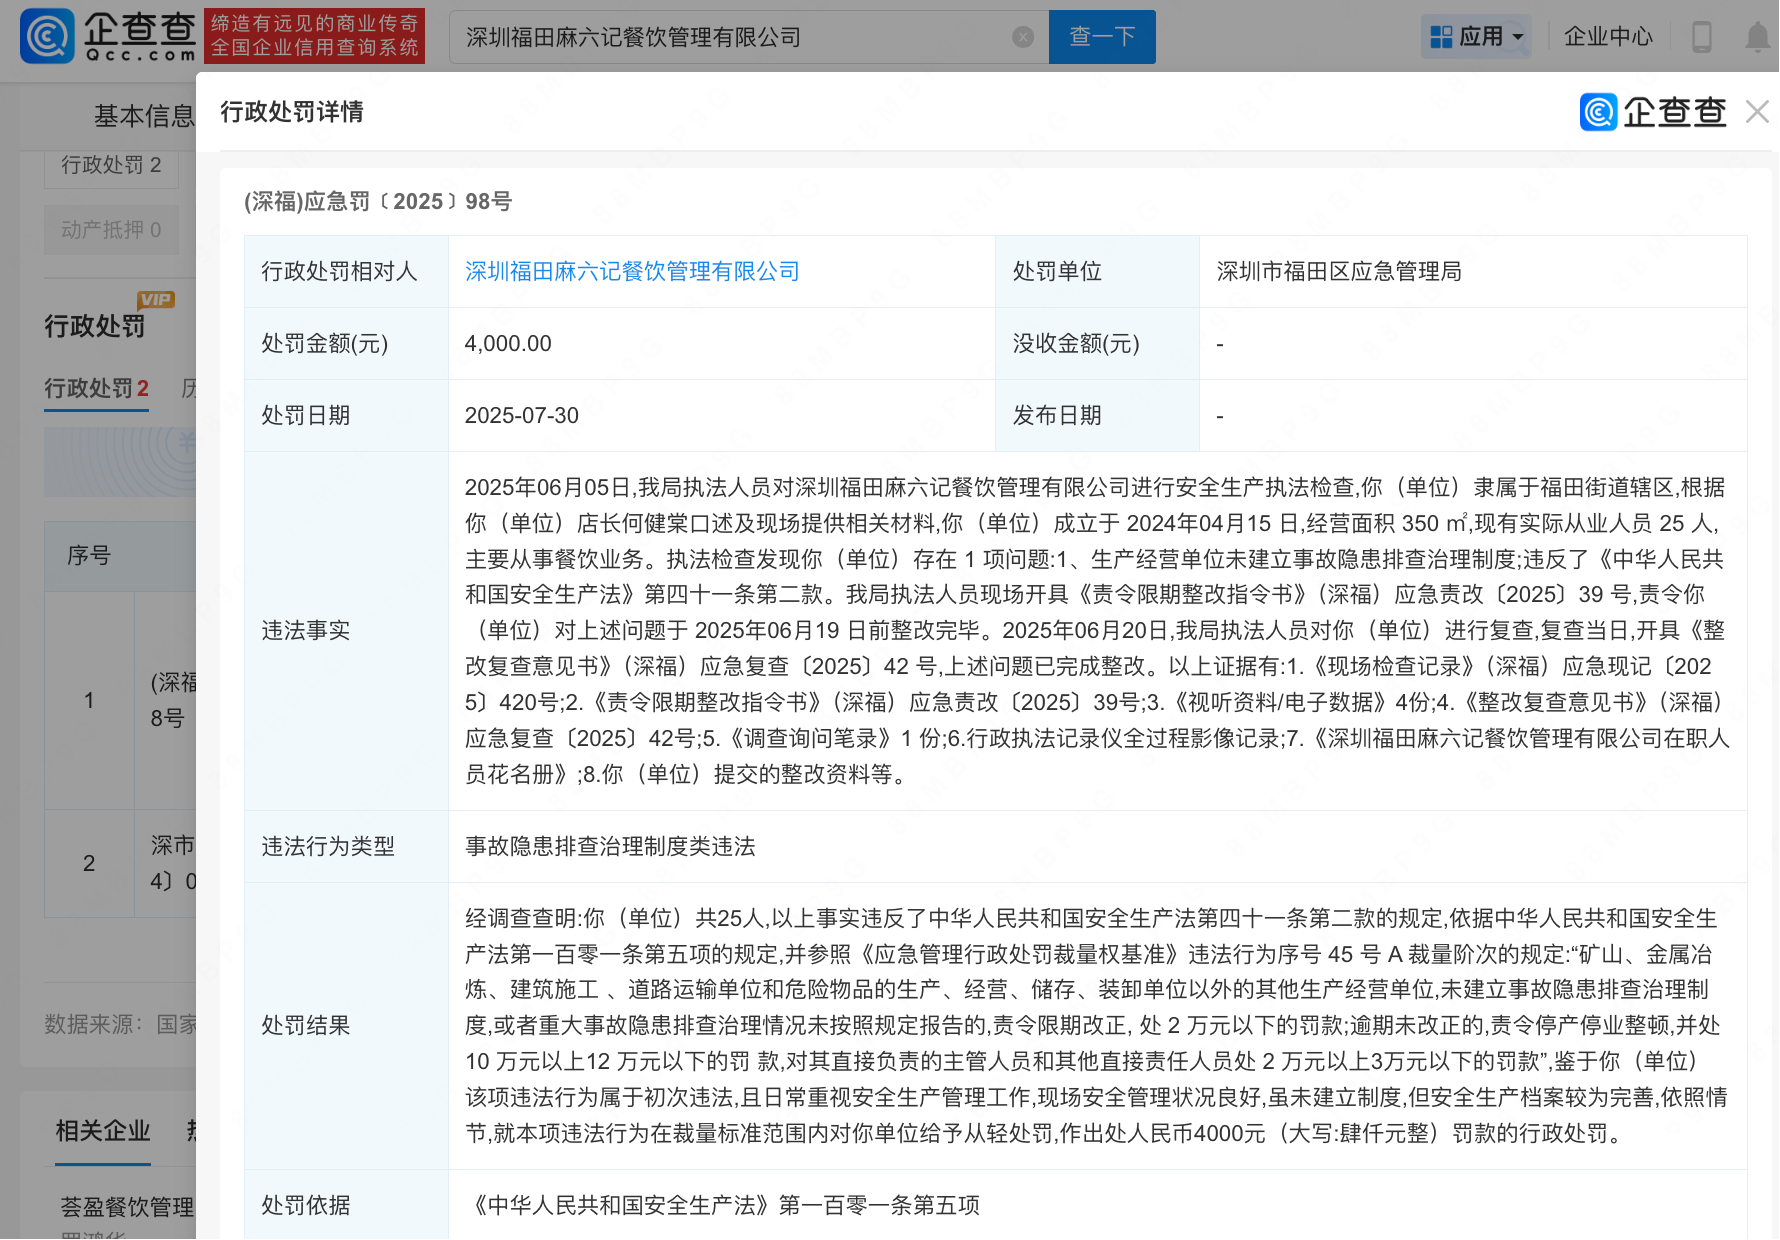1780x1240 pixels.
Task: Click the 企查查 logo in dialog header
Action: [x=1653, y=112]
